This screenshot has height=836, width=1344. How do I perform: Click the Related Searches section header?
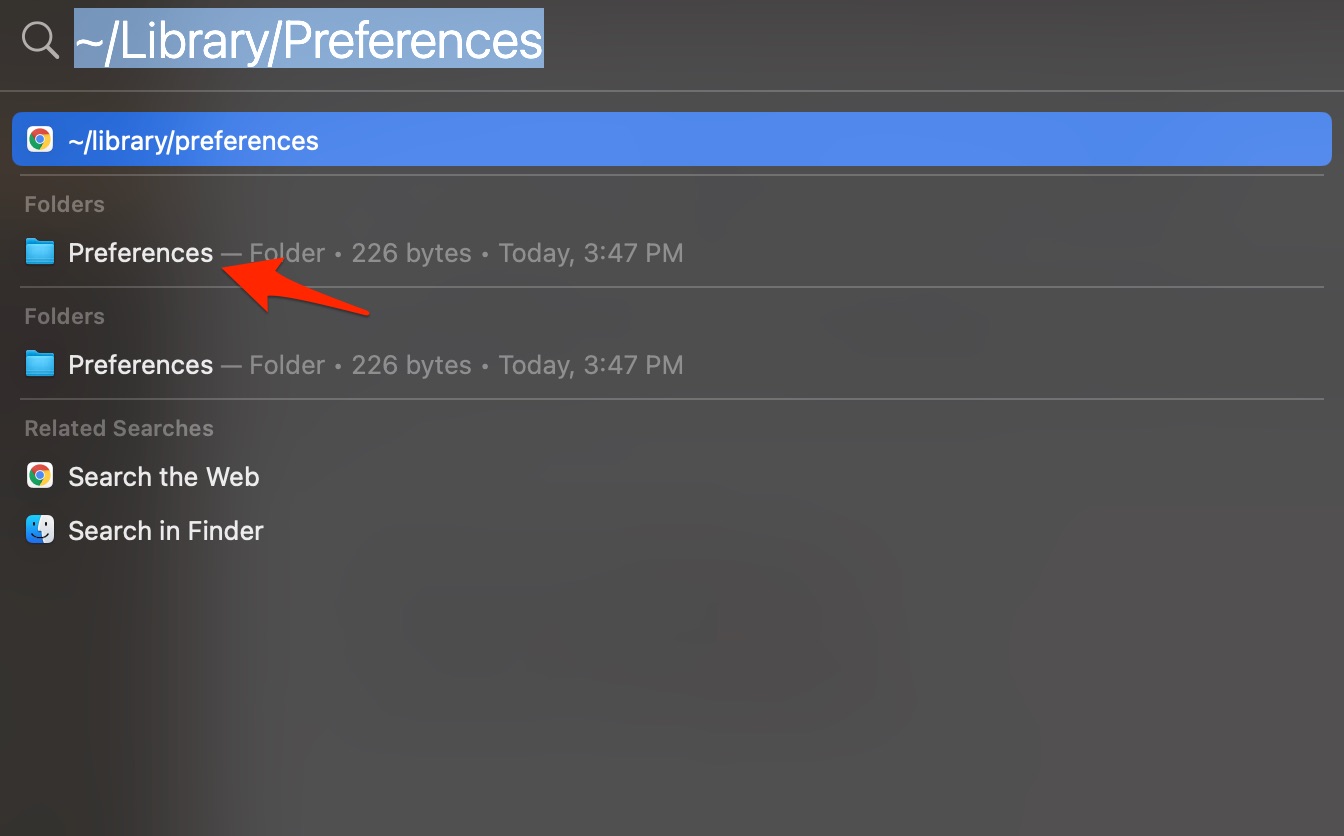(119, 428)
